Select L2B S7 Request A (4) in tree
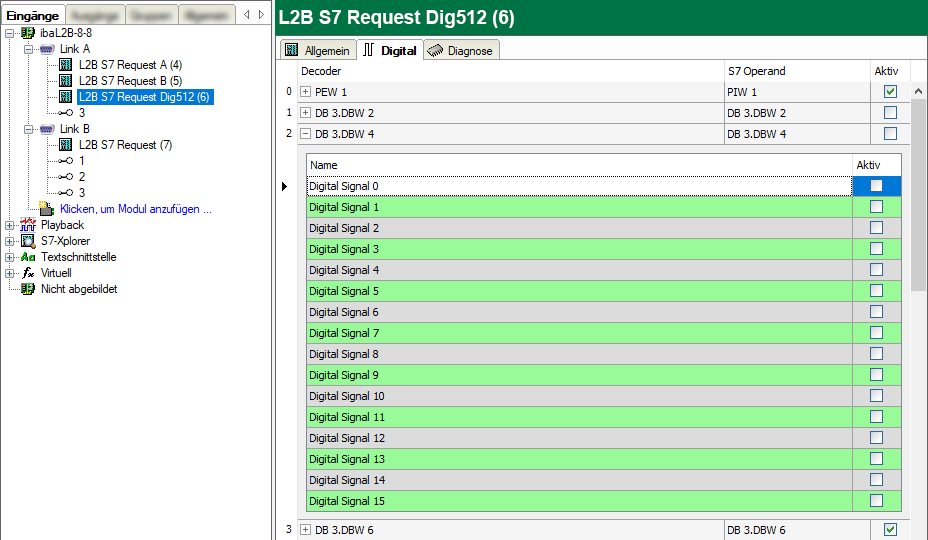 click(x=130, y=65)
